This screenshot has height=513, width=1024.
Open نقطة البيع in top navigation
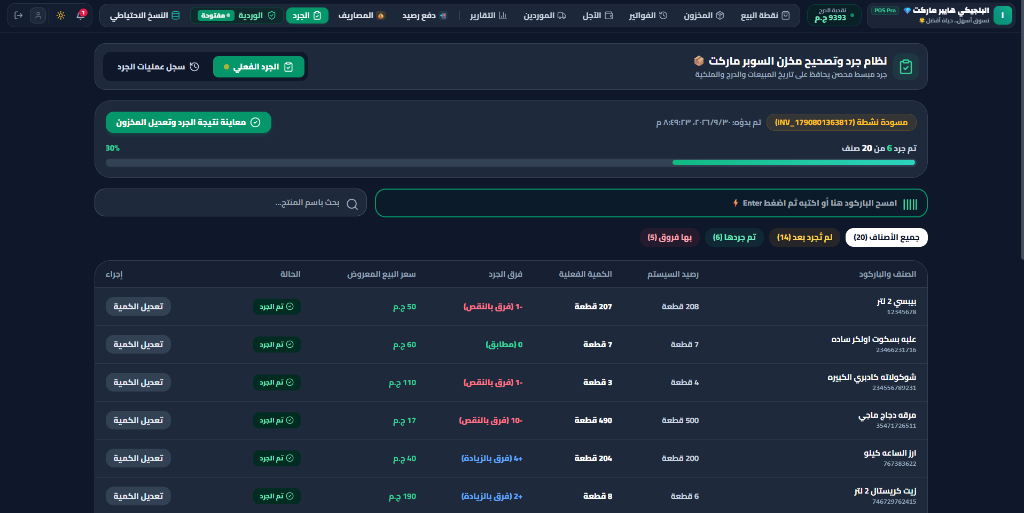pos(765,15)
